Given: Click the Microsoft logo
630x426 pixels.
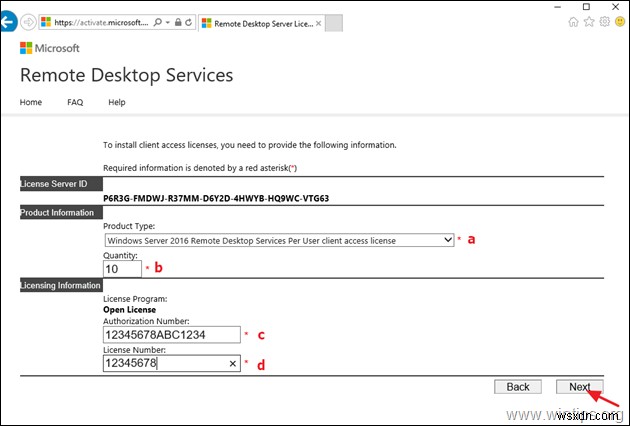Looking at the screenshot, I should pos(50,47).
